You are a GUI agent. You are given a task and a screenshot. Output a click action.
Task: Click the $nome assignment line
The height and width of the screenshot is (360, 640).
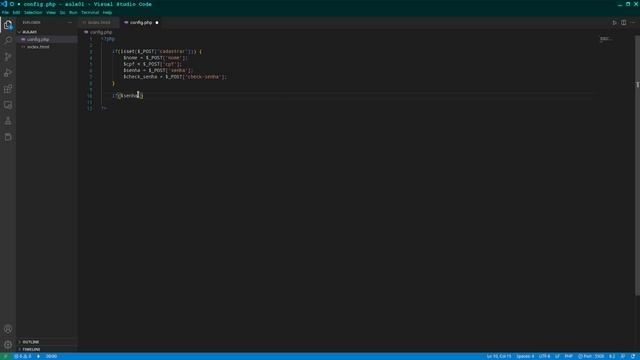coord(156,58)
